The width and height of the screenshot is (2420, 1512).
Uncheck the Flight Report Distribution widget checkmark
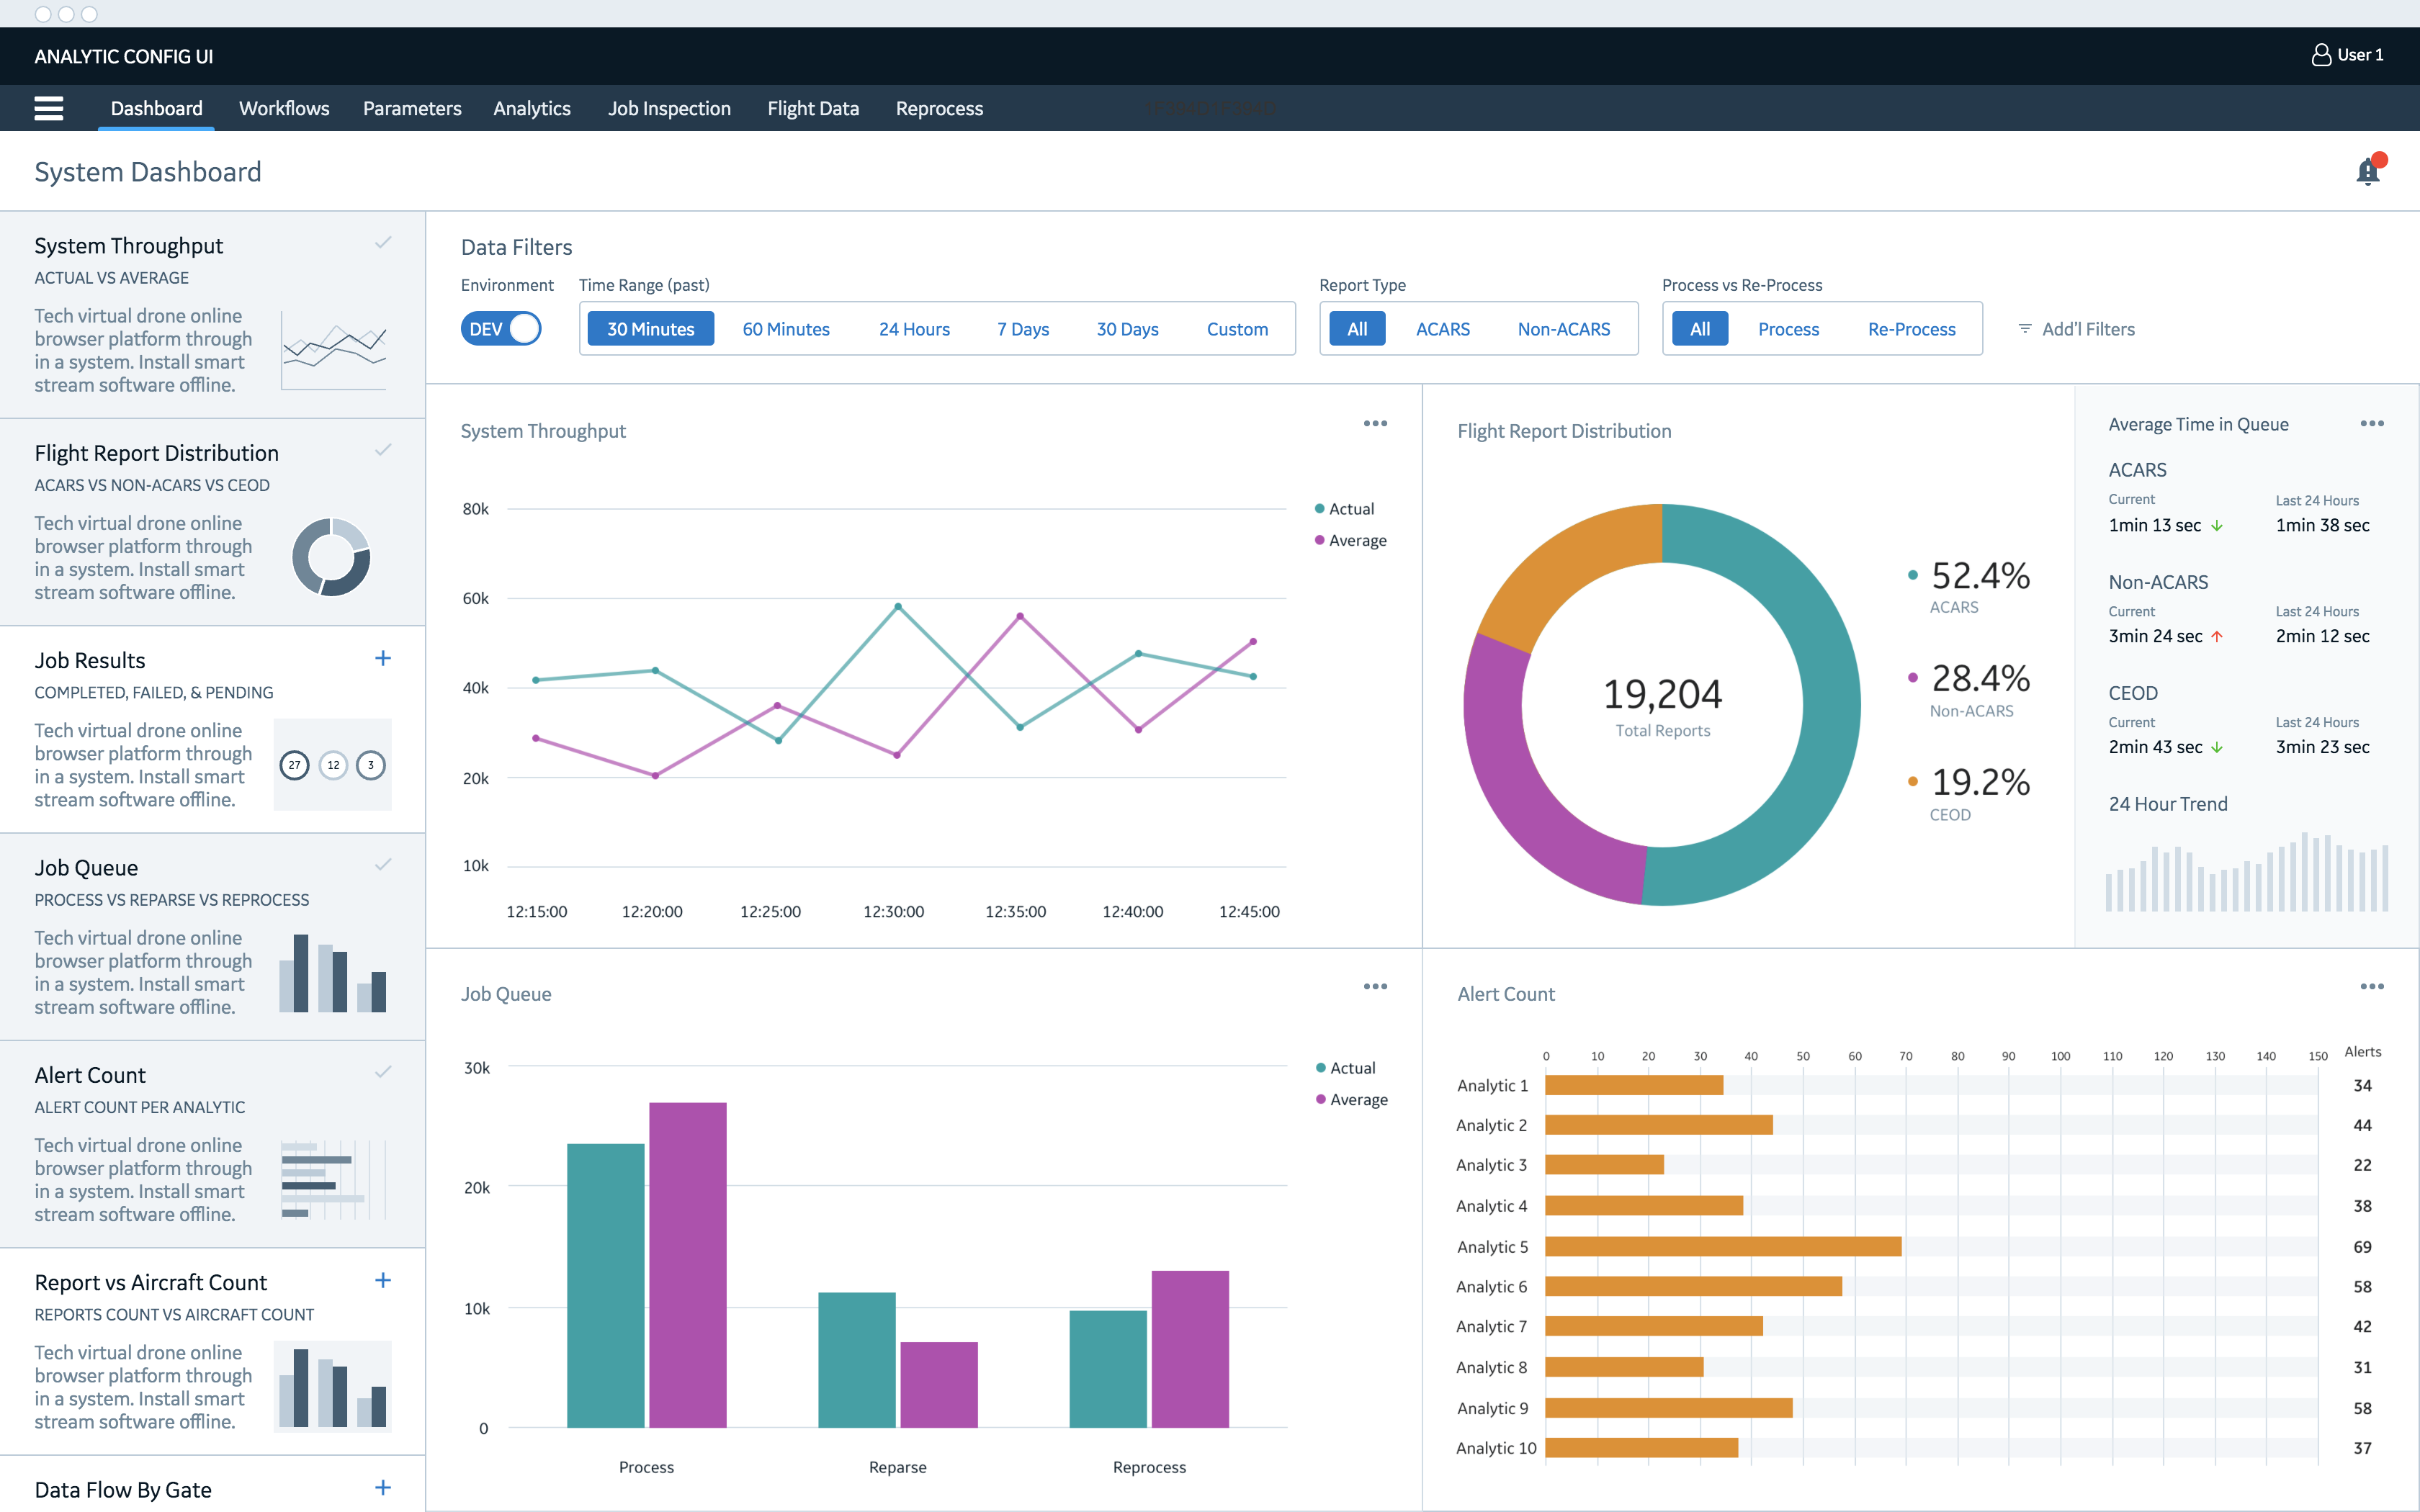tap(382, 450)
